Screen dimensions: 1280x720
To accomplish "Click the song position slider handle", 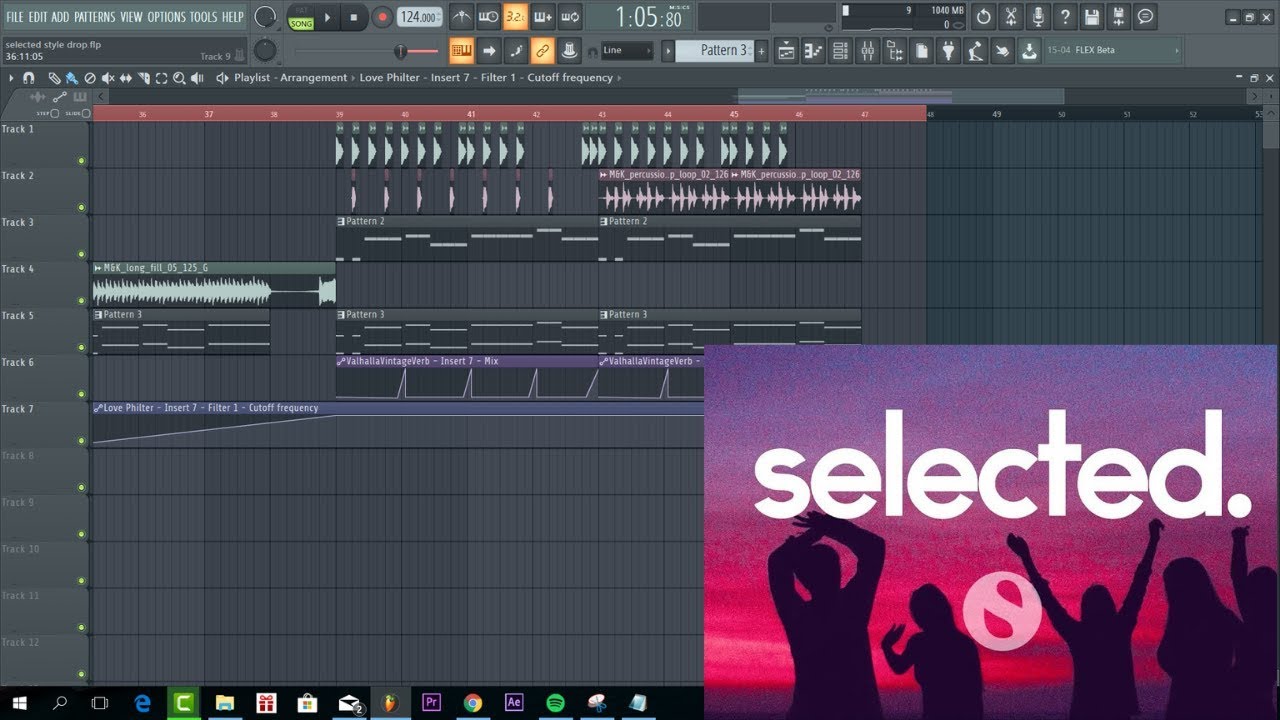I will (x=400, y=51).
